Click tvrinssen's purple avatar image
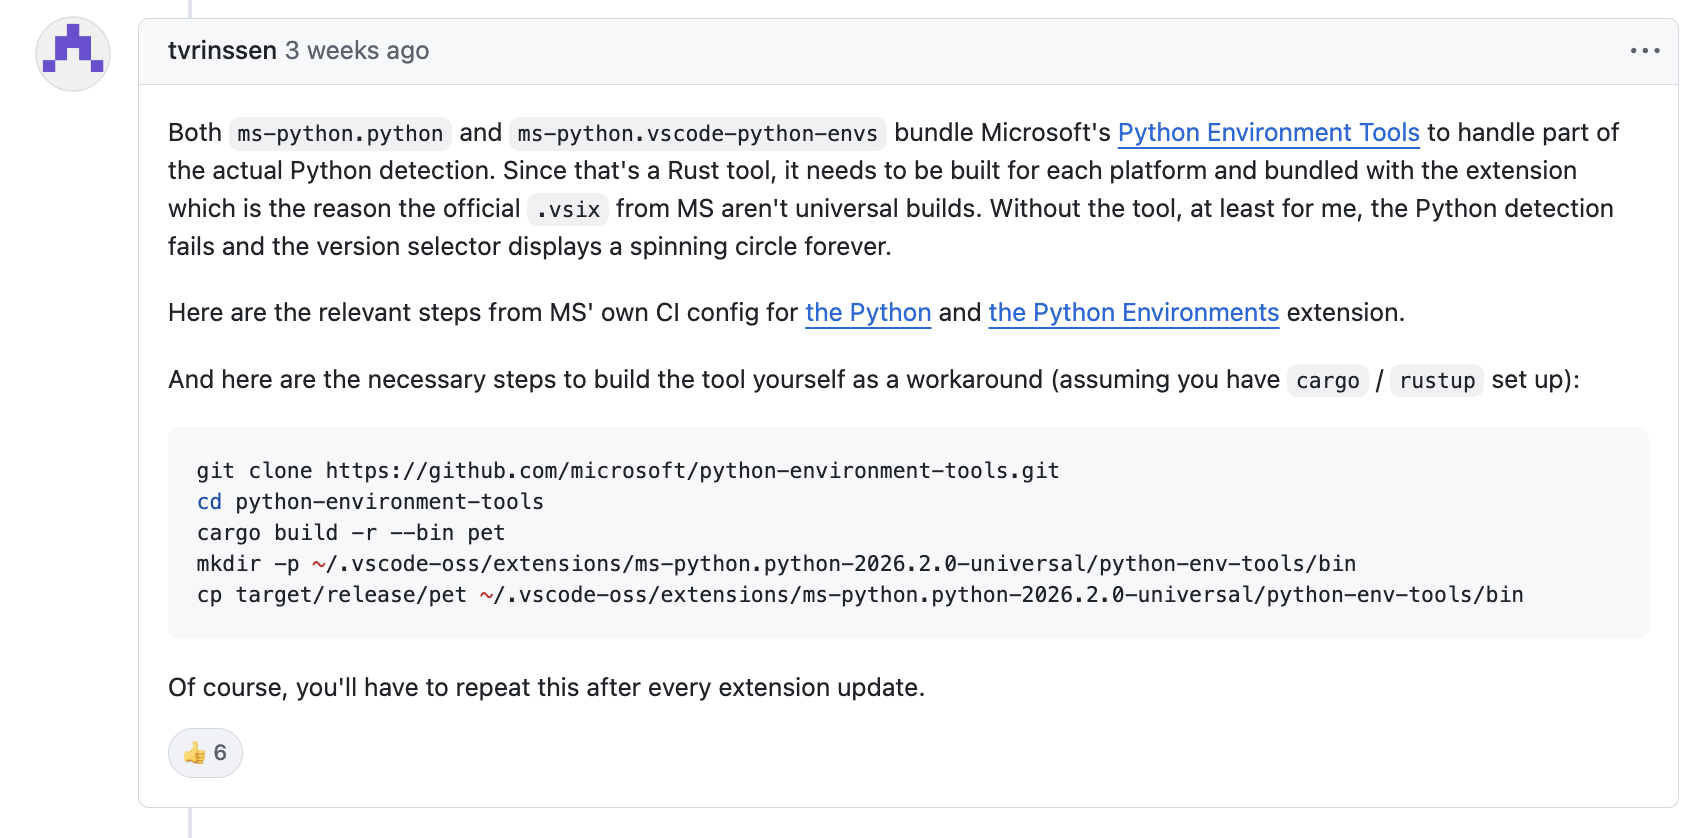1692x838 pixels. pos(73,54)
